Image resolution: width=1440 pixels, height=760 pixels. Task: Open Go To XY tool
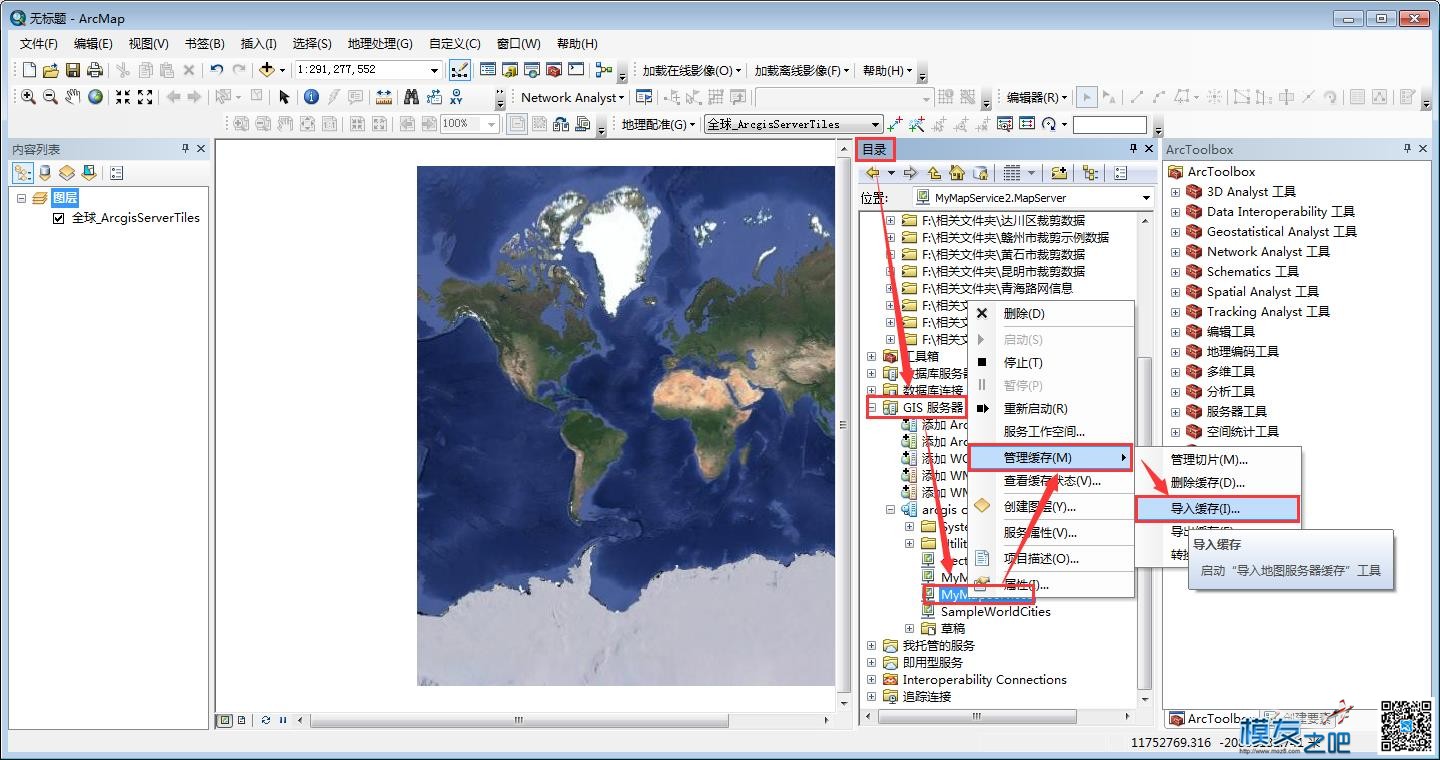(x=457, y=97)
